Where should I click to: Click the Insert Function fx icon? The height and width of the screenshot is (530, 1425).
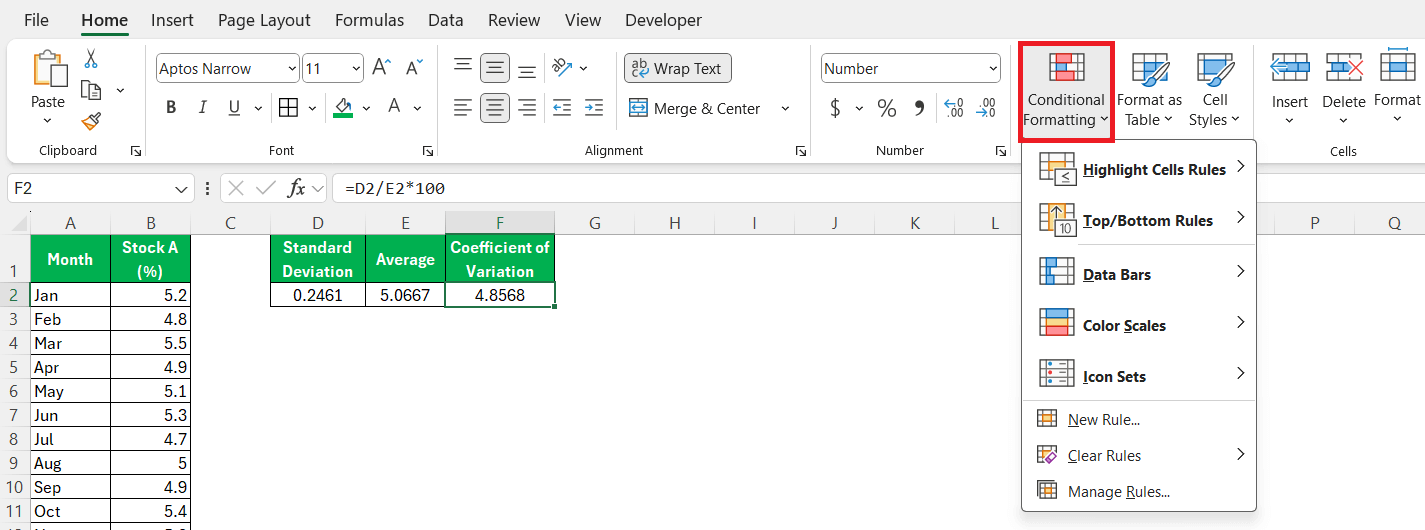[x=297, y=188]
